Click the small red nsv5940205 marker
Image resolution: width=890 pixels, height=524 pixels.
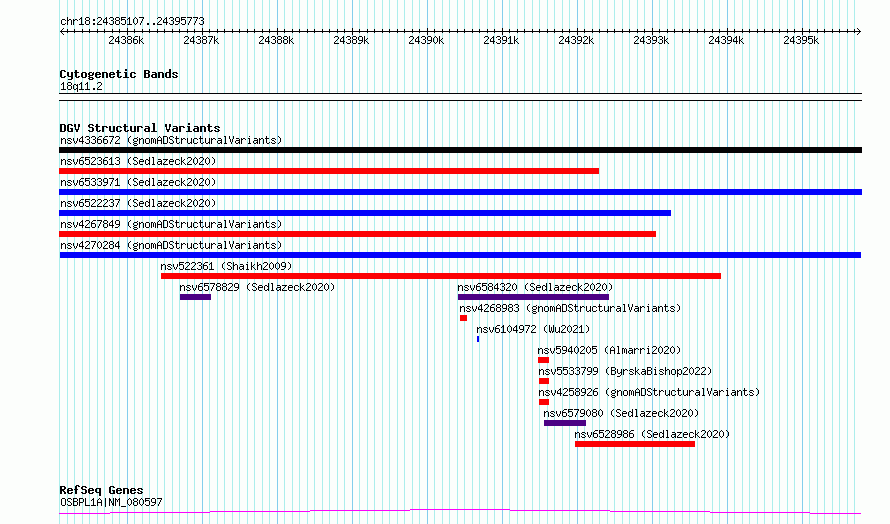pos(544,360)
